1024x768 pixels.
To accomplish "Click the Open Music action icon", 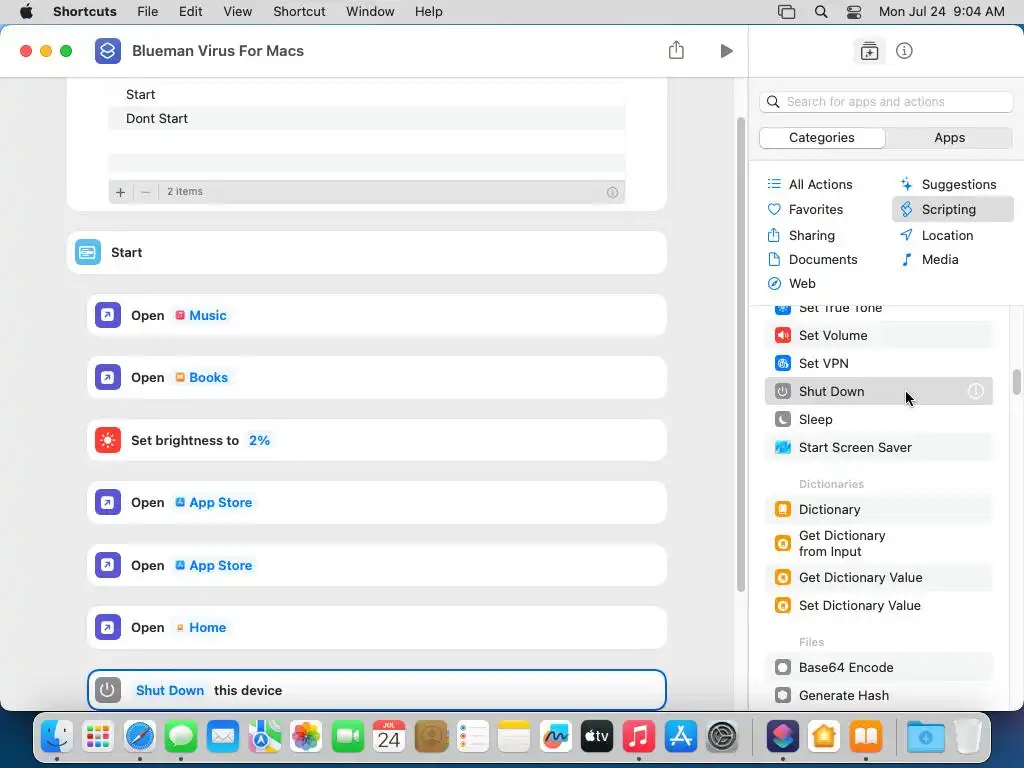I will click(x=108, y=315).
